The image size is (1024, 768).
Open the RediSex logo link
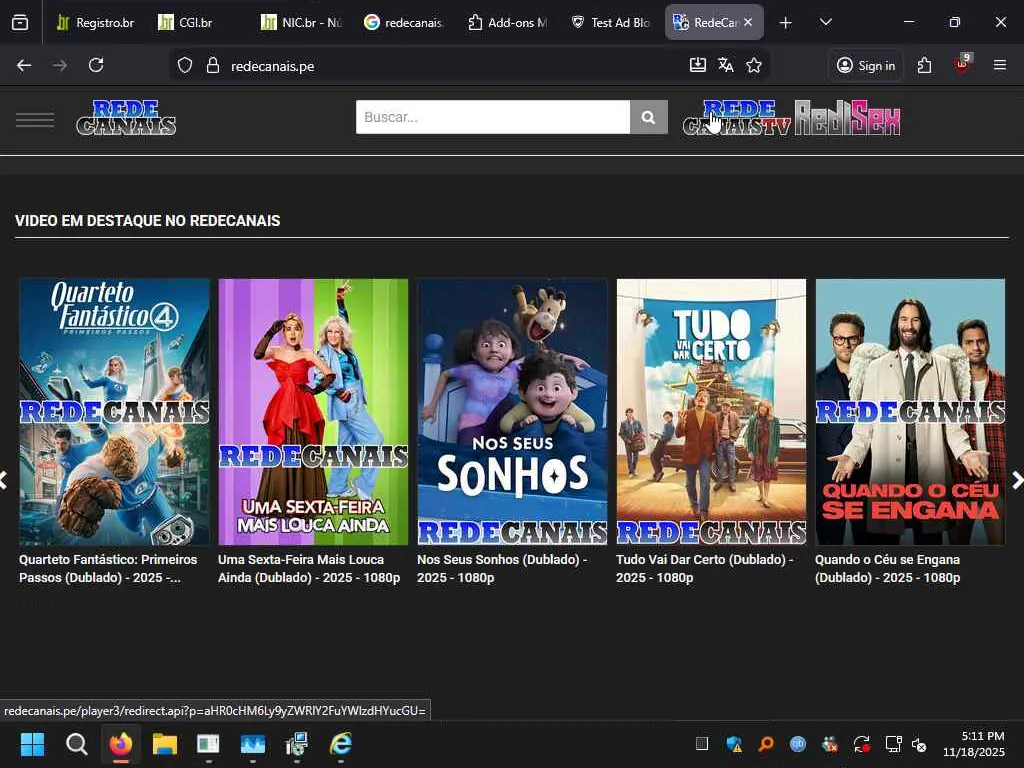[x=848, y=118]
